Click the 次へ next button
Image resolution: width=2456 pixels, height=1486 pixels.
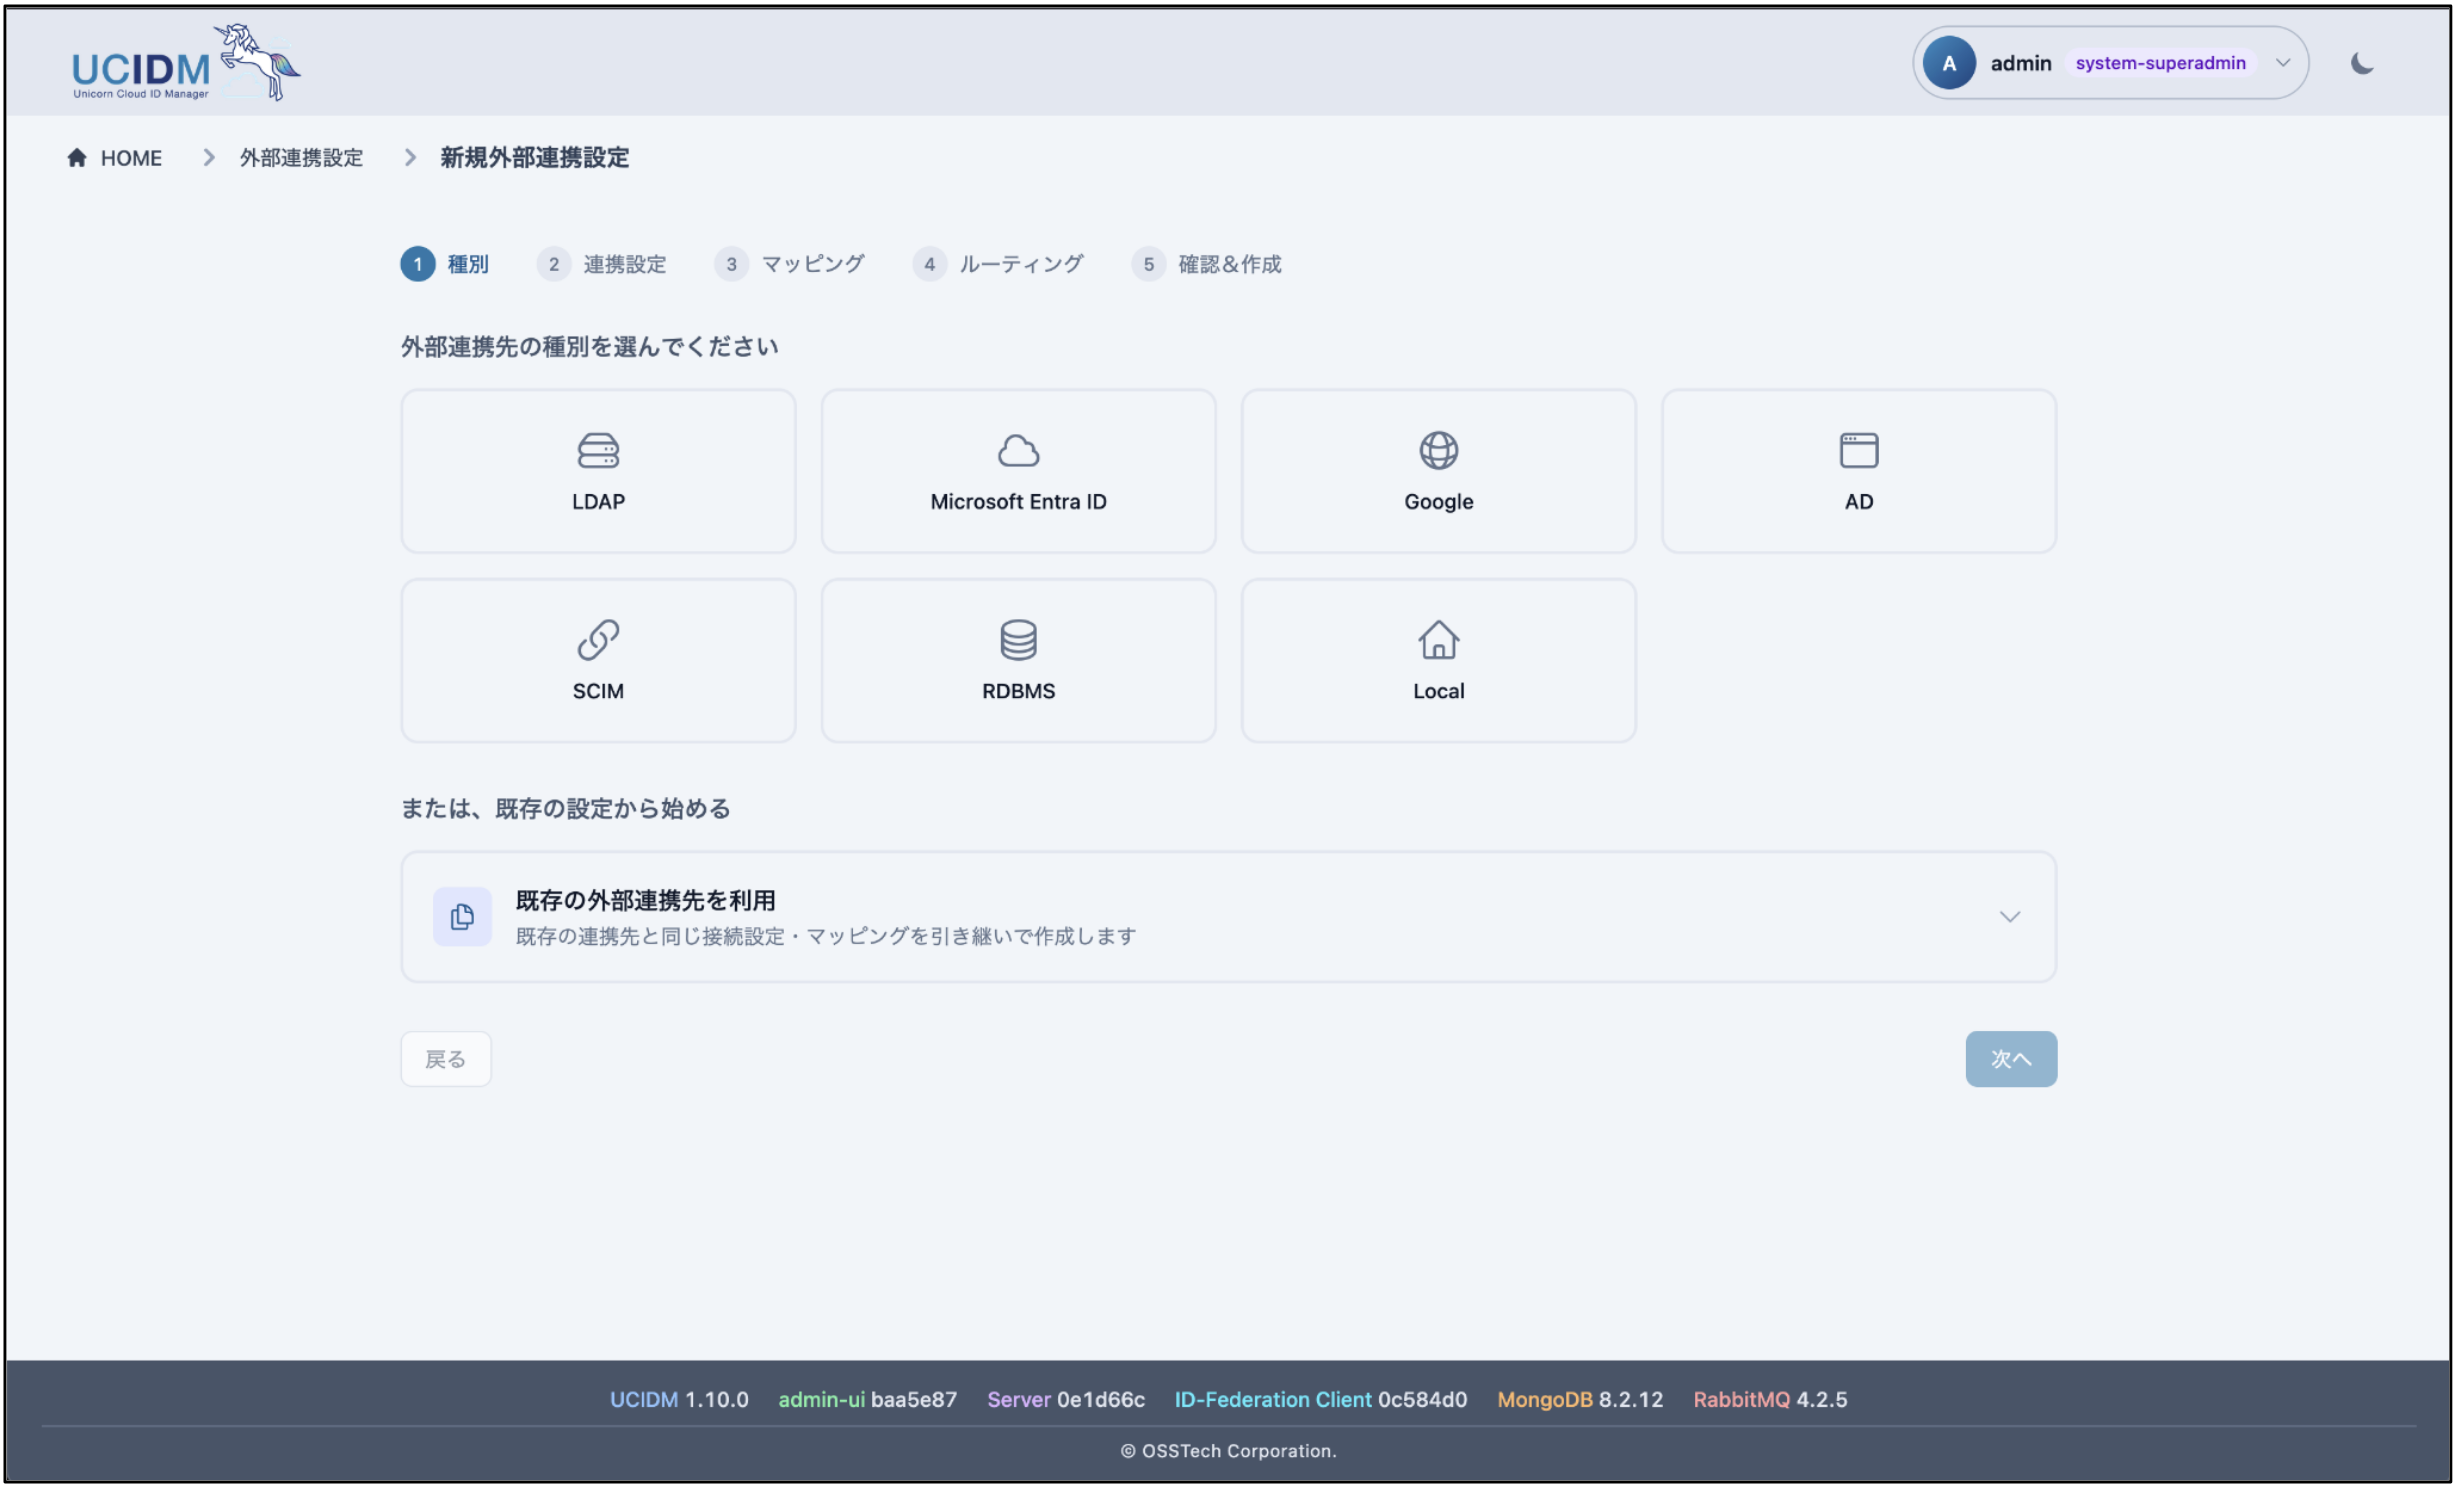2010,1059
